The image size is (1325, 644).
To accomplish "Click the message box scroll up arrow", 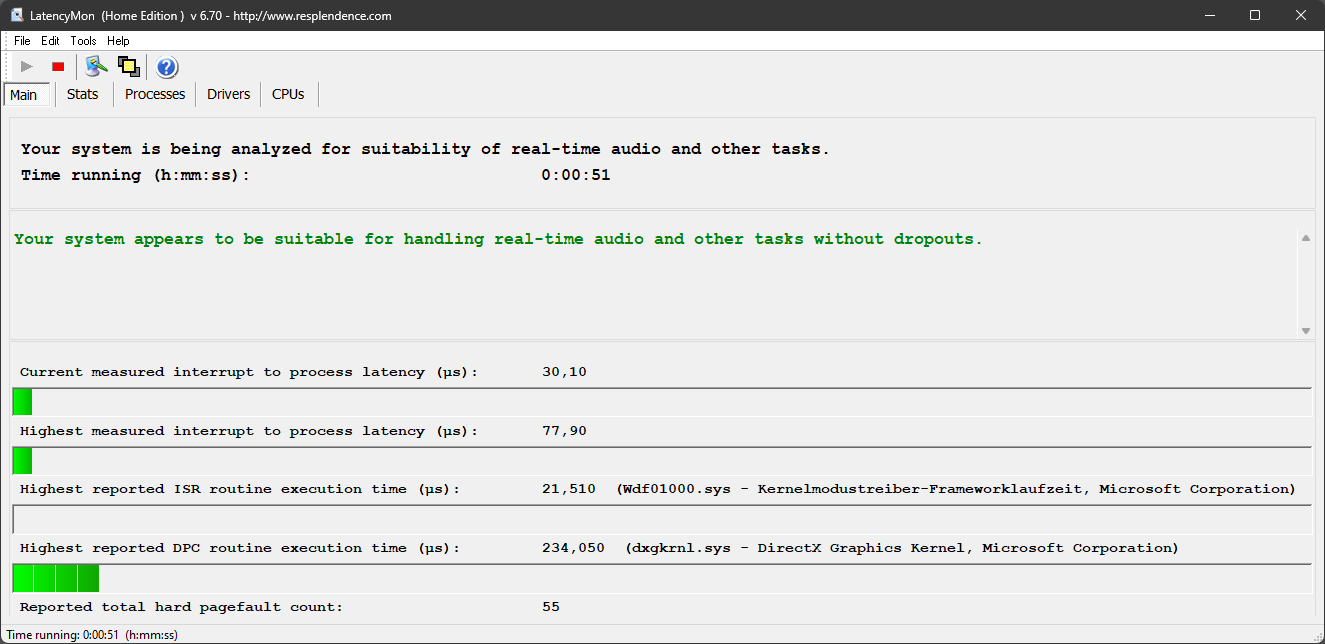I will [x=1305, y=238].
